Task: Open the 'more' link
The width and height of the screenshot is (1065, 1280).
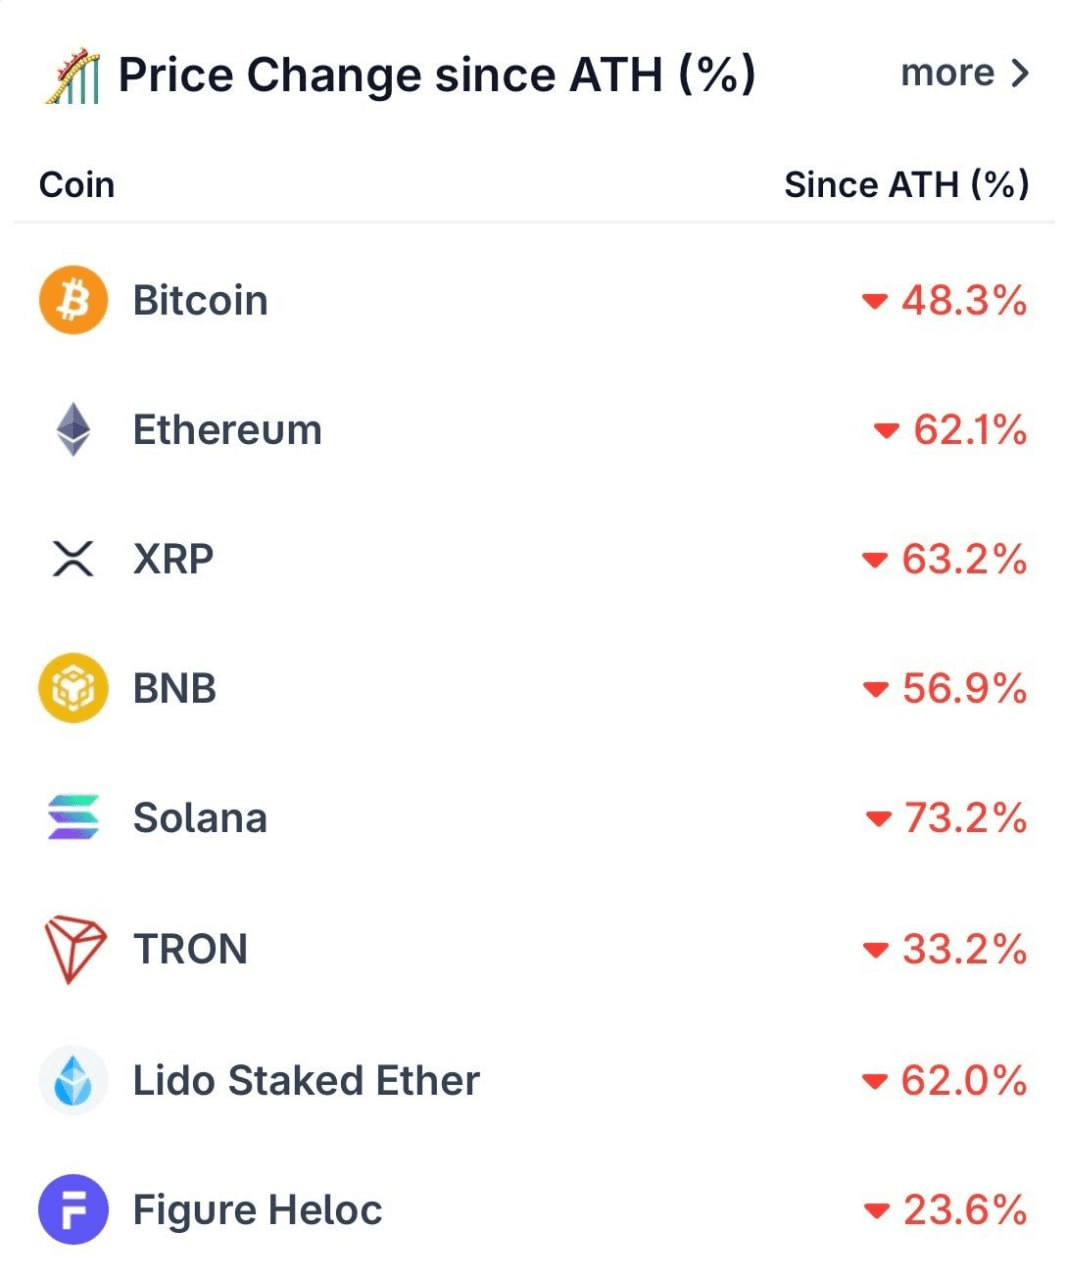Action: pyautogui.click(x=947, y=73)
